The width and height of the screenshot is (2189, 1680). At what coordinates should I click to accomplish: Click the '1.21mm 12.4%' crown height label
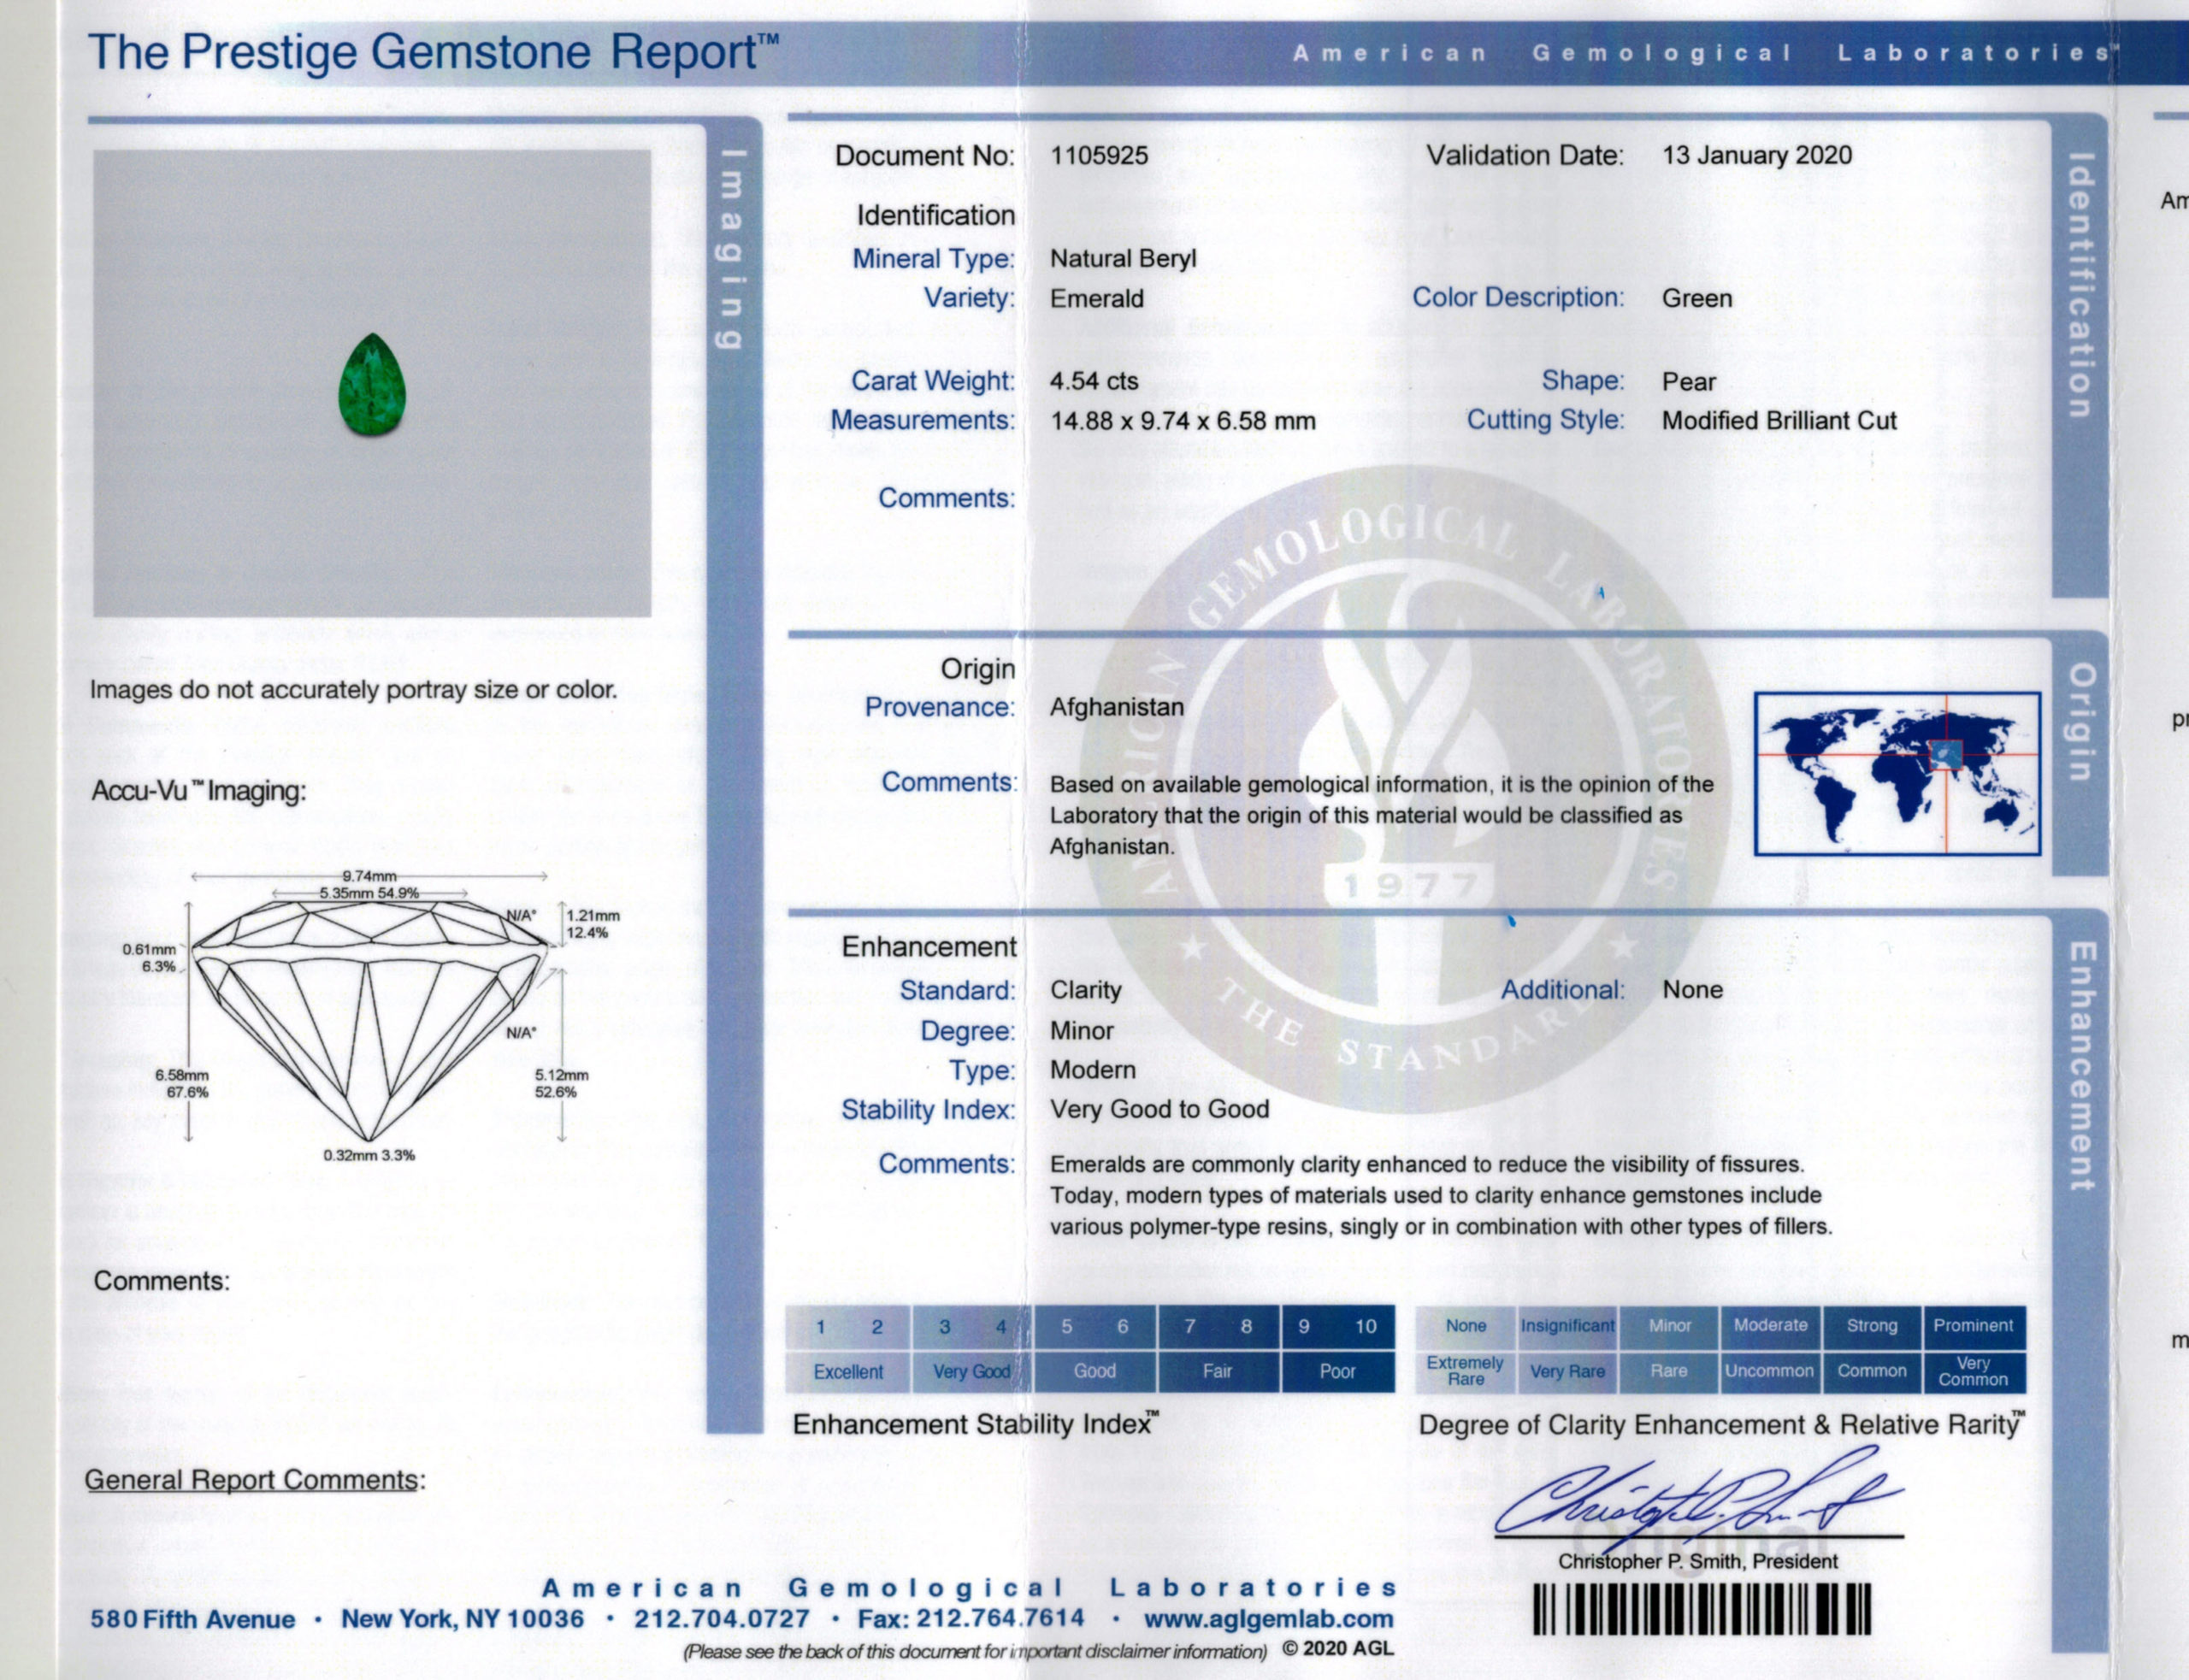coord(593,924)
